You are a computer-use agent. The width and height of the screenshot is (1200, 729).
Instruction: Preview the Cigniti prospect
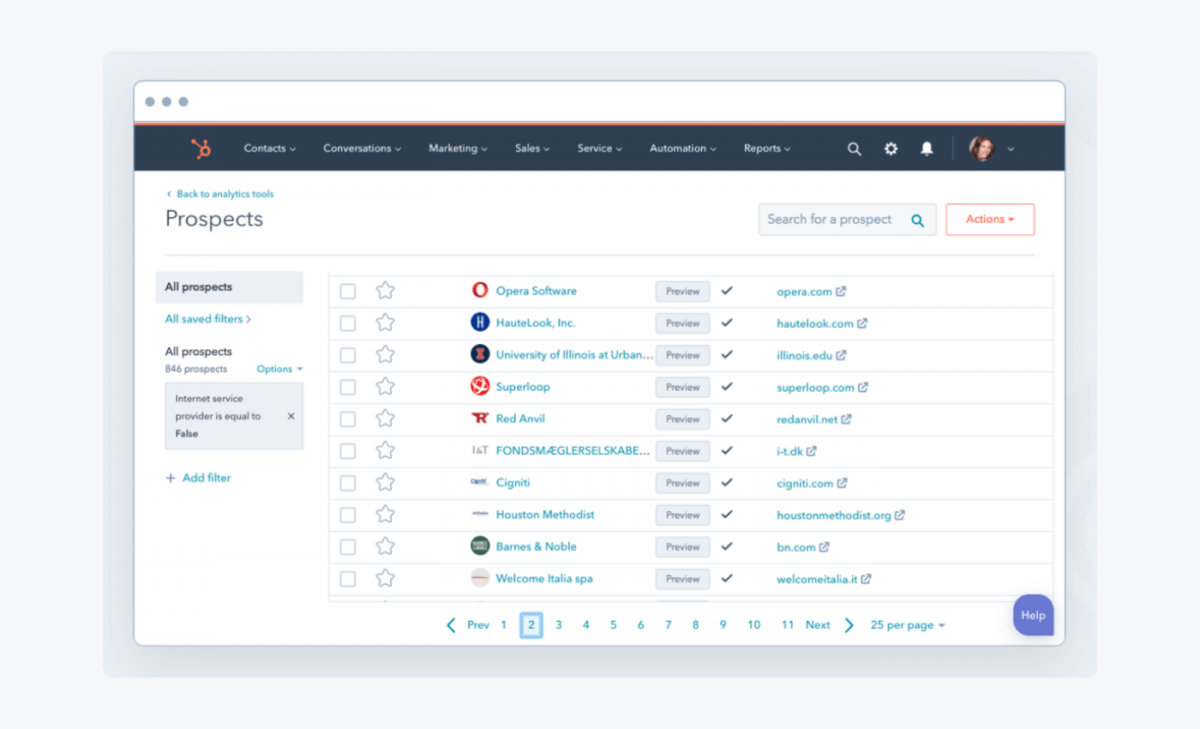(x=683, y=483)
